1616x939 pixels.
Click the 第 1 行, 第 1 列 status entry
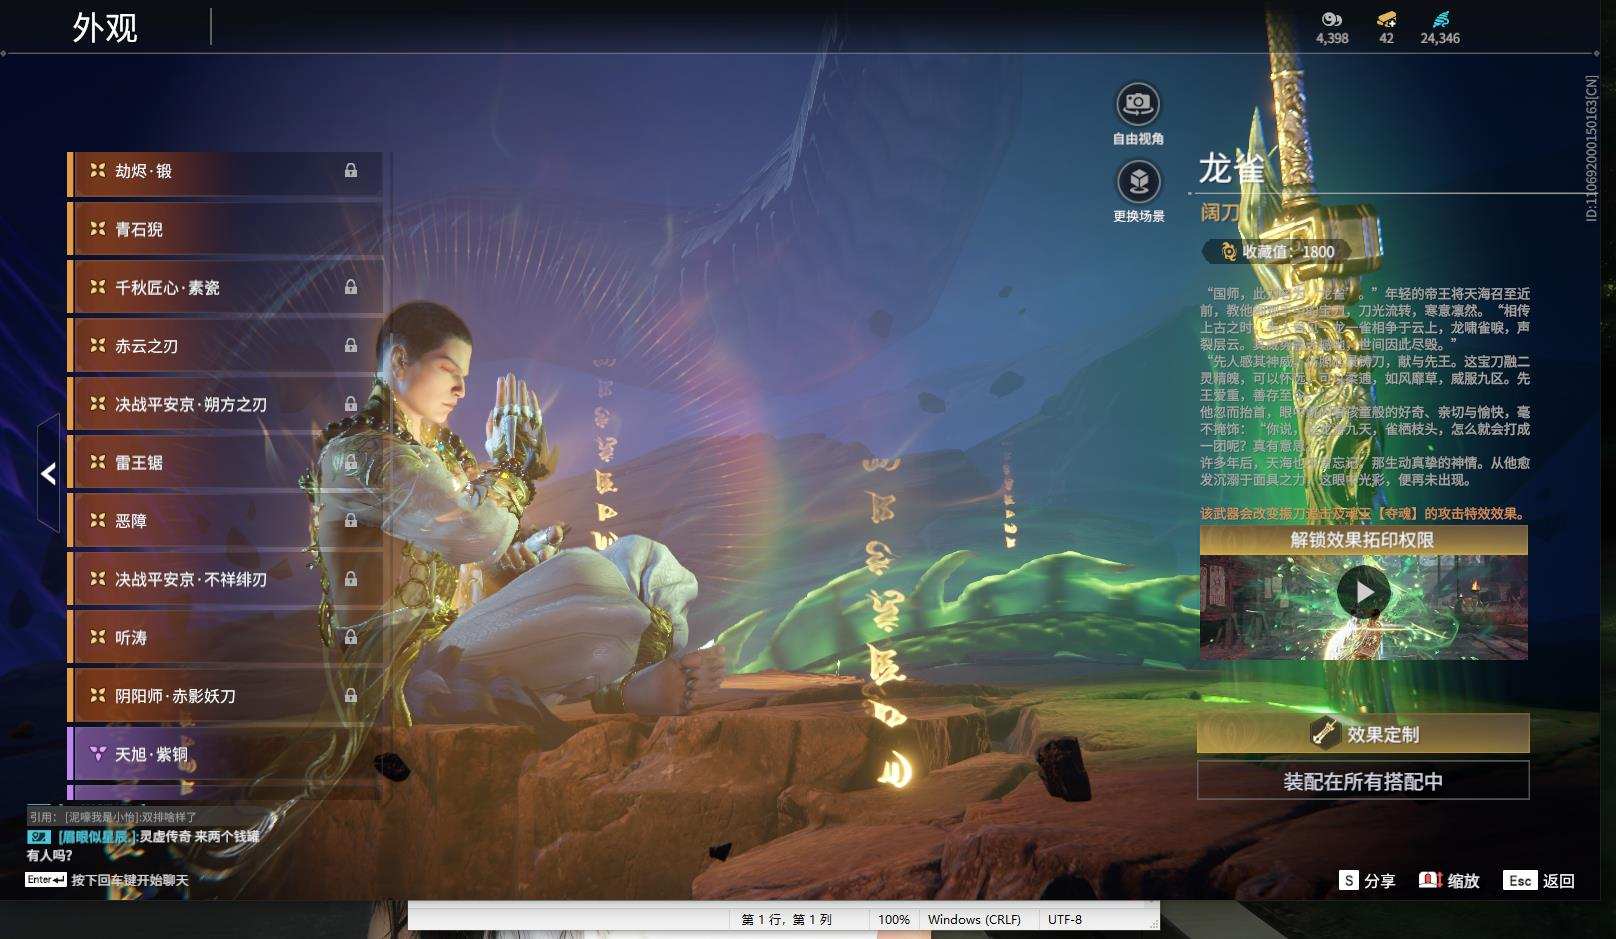pyautogui.click(x=787, y=919)
